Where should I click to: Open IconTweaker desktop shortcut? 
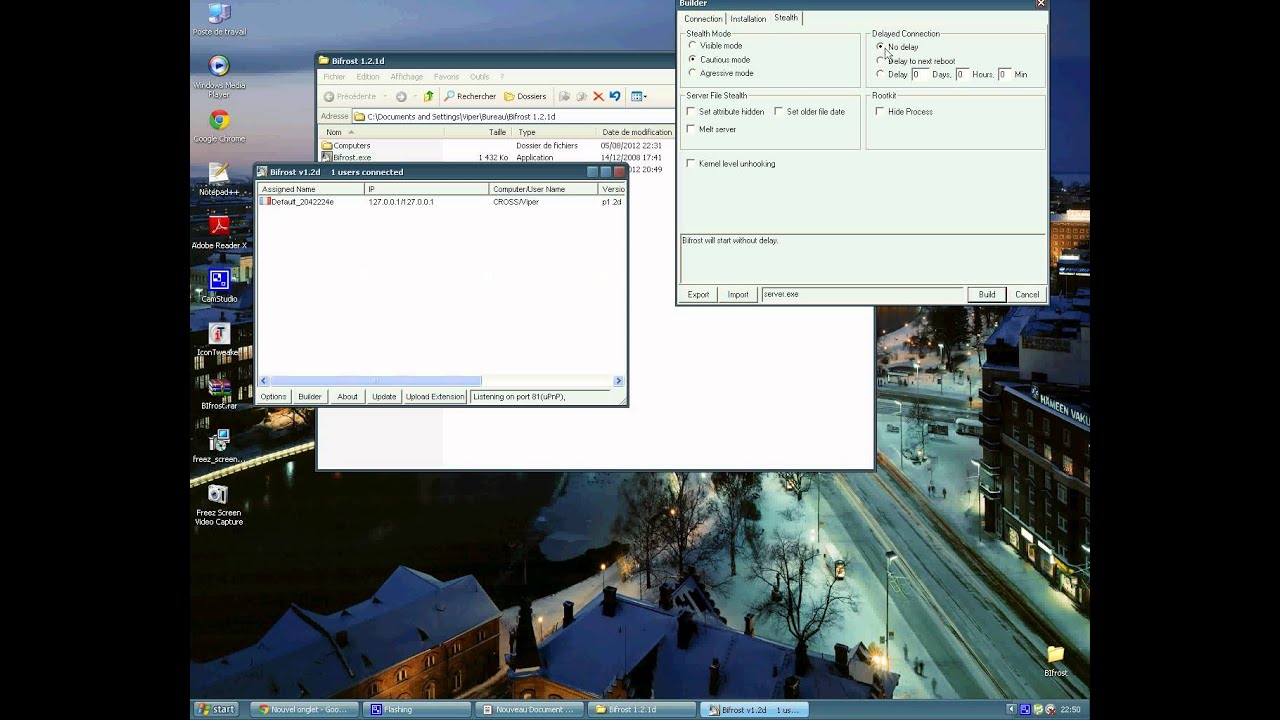point(219,340)
